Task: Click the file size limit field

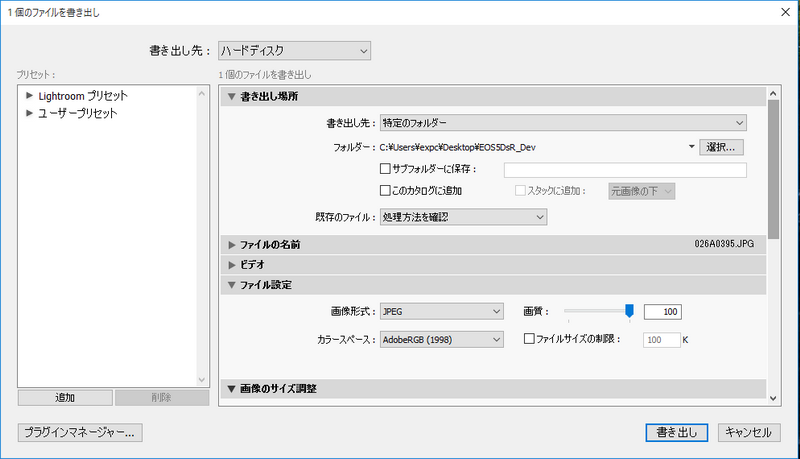Action: pyautogui.click(x=661, y=340)
